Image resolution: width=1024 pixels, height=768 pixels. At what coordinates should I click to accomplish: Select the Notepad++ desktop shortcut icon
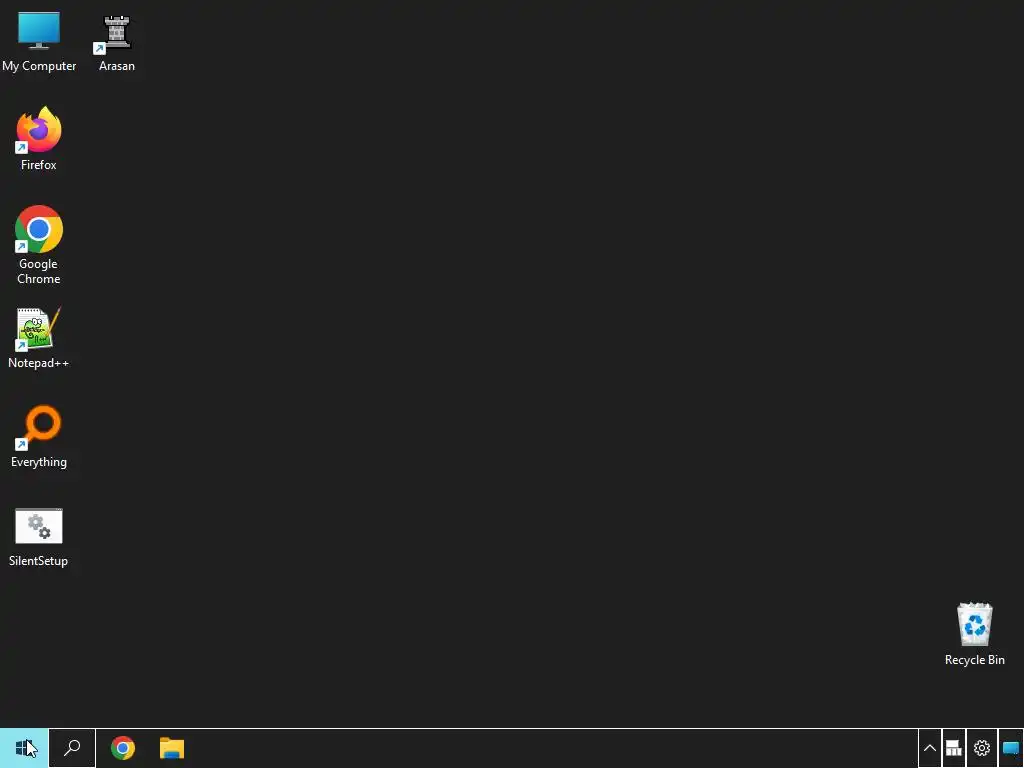[39, 328]
